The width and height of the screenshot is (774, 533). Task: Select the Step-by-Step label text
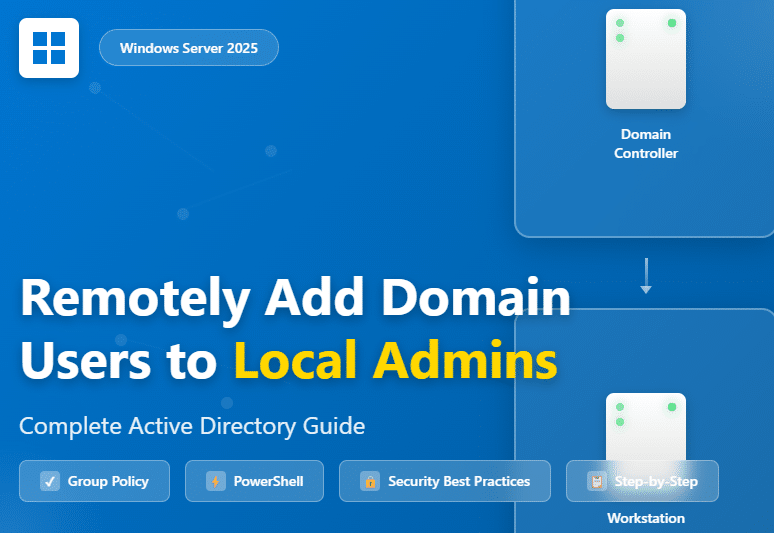tap(656, 481)
